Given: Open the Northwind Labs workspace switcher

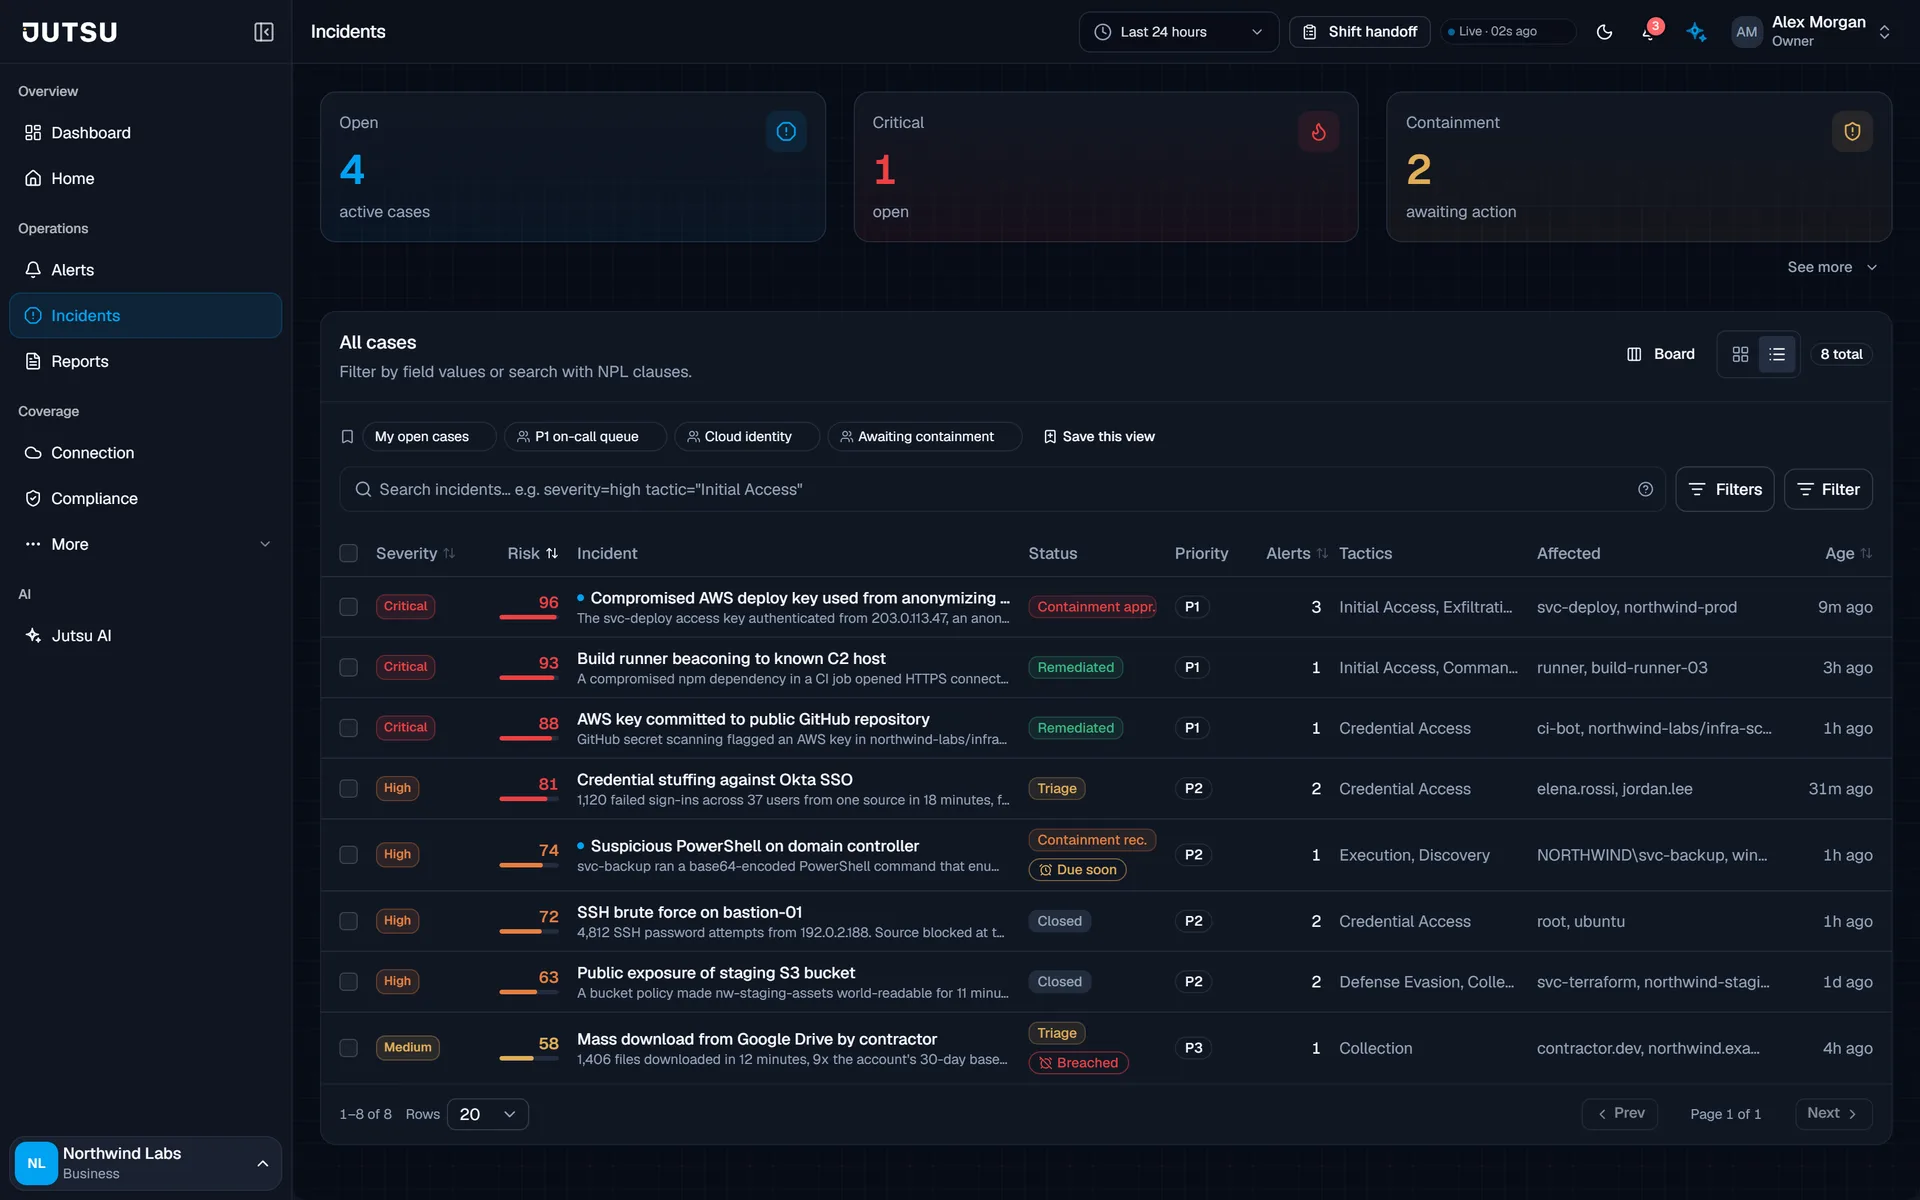Looking at the screenshot, I should (x=146, y=1163).
